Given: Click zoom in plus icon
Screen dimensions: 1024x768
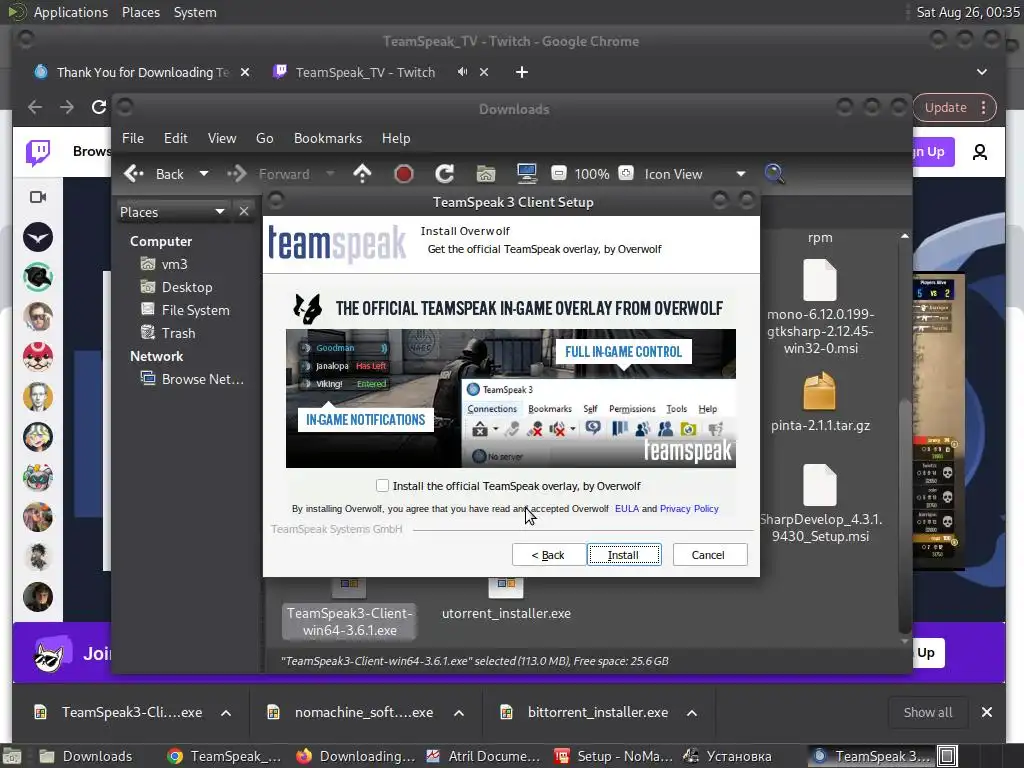Looking at the screenshot, I should 626,174.
